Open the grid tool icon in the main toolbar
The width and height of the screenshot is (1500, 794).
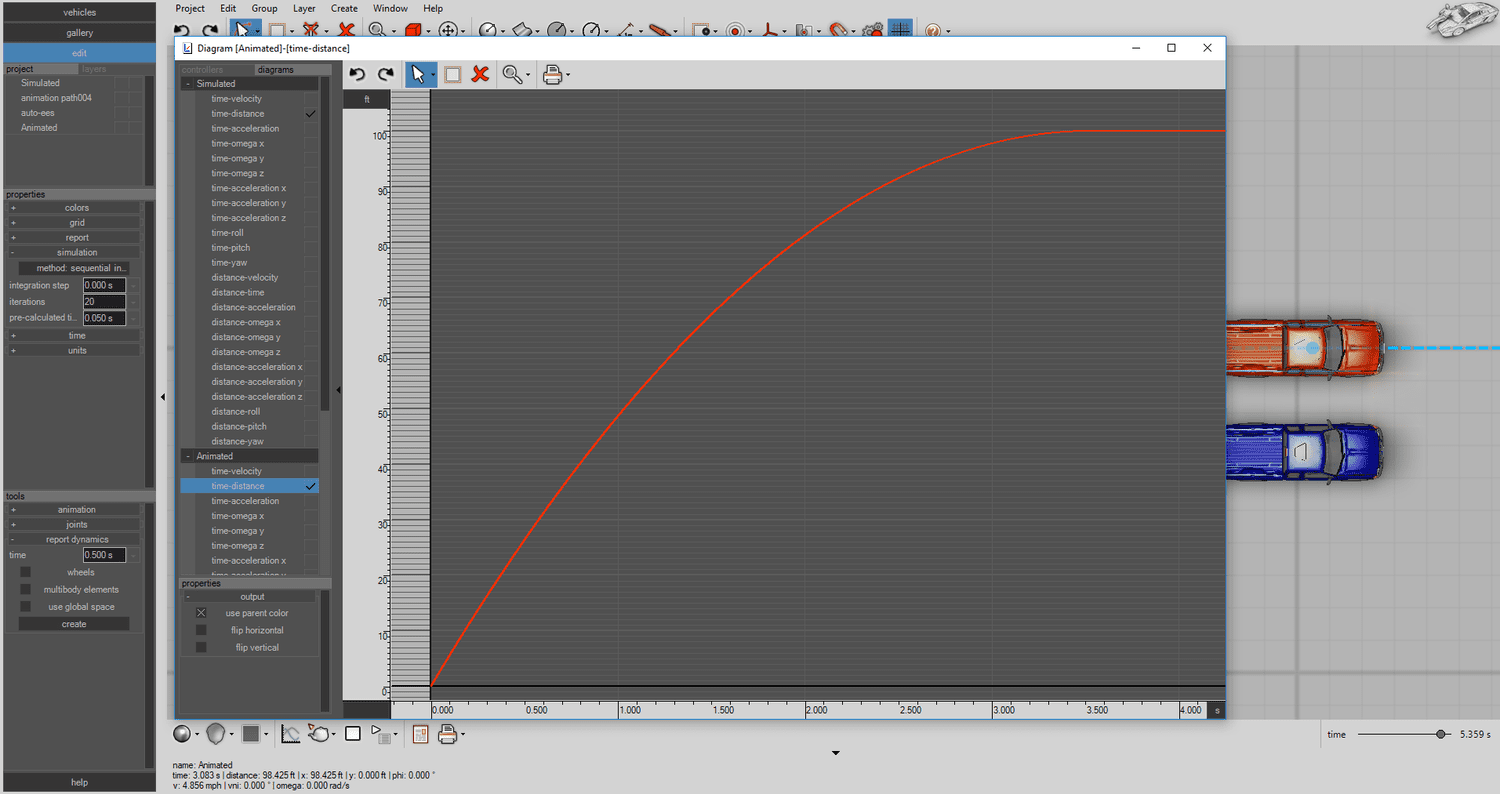(899, 29)
